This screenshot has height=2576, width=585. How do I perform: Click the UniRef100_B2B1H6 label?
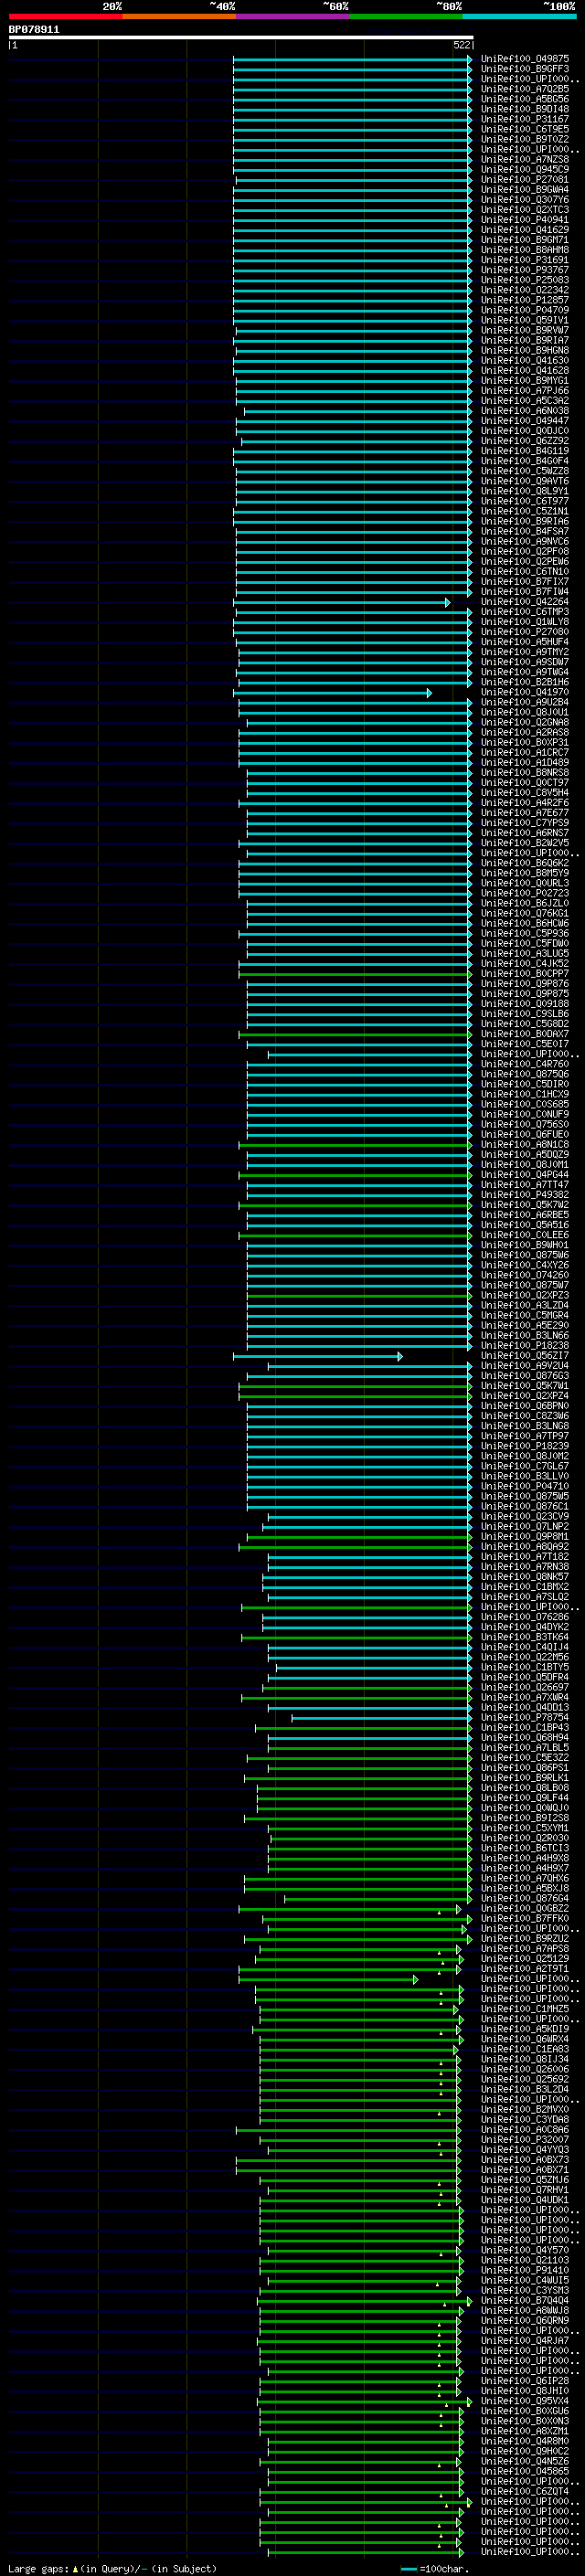pyautogui.click(x=525, y=682)
